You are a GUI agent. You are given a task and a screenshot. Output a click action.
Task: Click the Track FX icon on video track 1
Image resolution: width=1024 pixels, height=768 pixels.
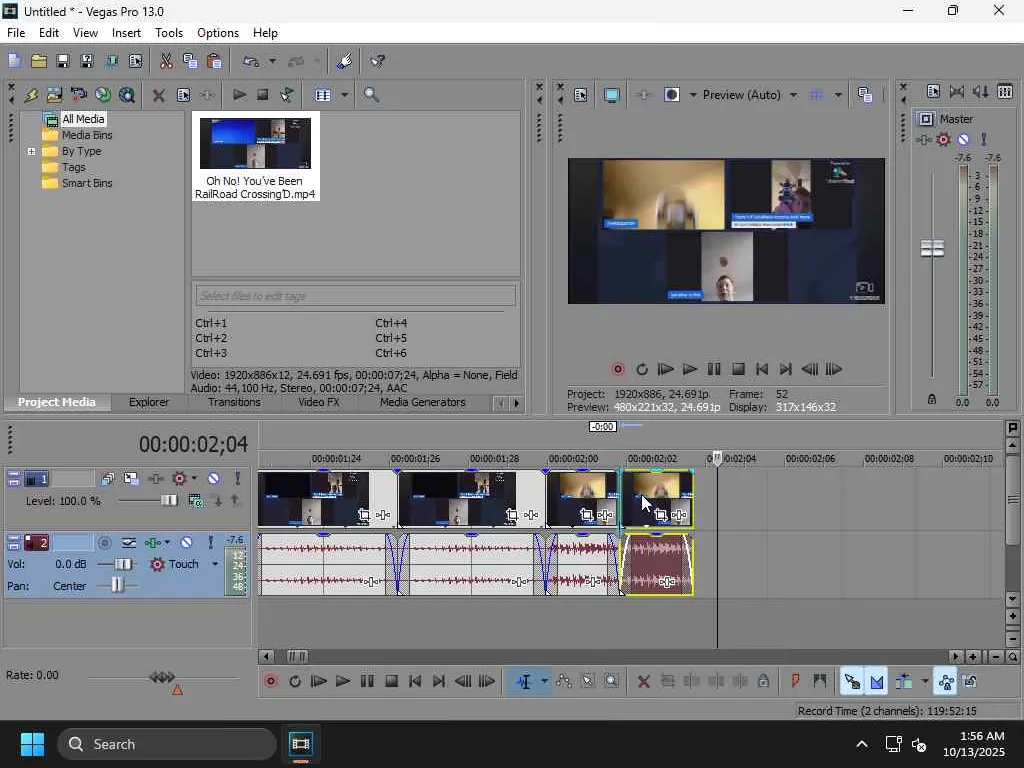pyautogui.click(x=155, y=479)
